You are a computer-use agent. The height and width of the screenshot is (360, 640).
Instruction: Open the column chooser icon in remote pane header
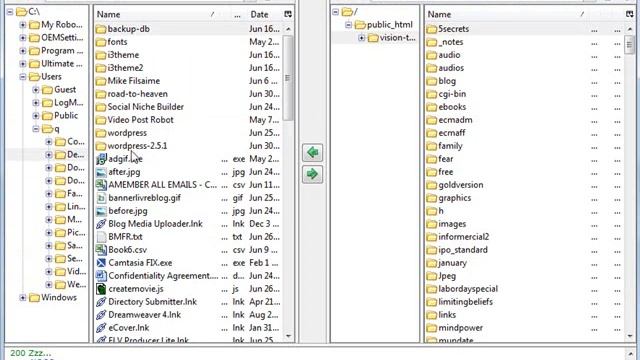[629, 14]
